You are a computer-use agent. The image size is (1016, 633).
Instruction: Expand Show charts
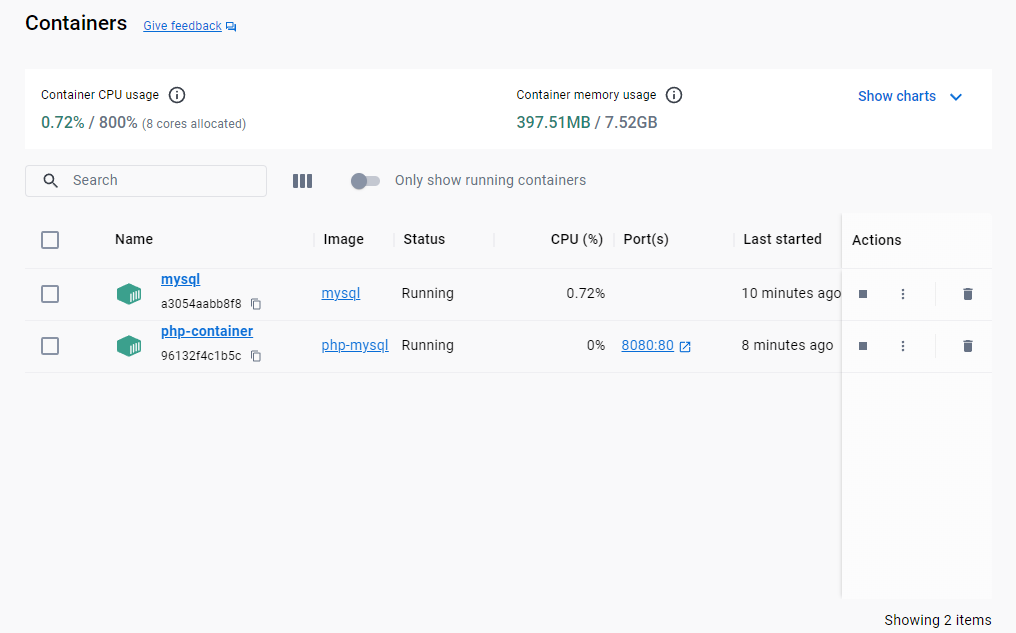910,97
